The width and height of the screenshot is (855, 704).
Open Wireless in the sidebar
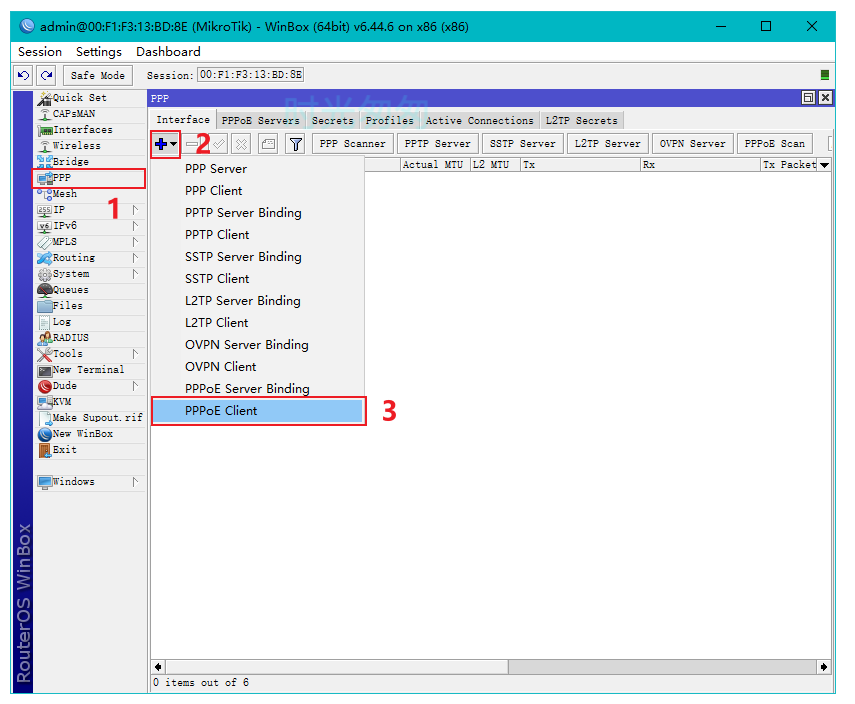(90, 146)
